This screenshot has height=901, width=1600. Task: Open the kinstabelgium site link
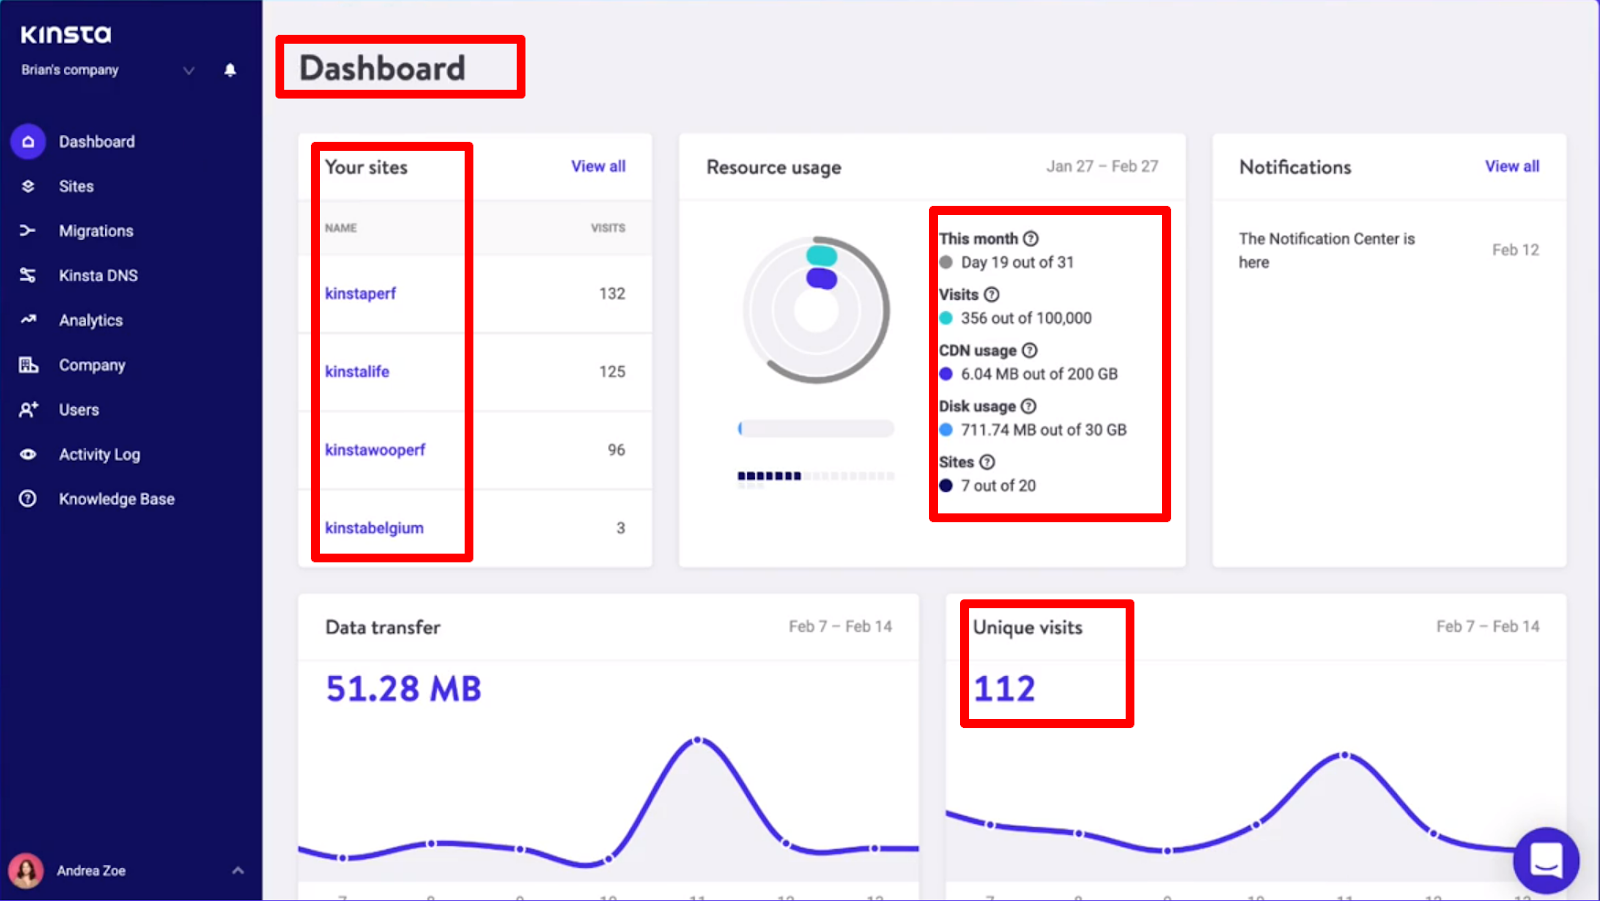click(374, 528)
